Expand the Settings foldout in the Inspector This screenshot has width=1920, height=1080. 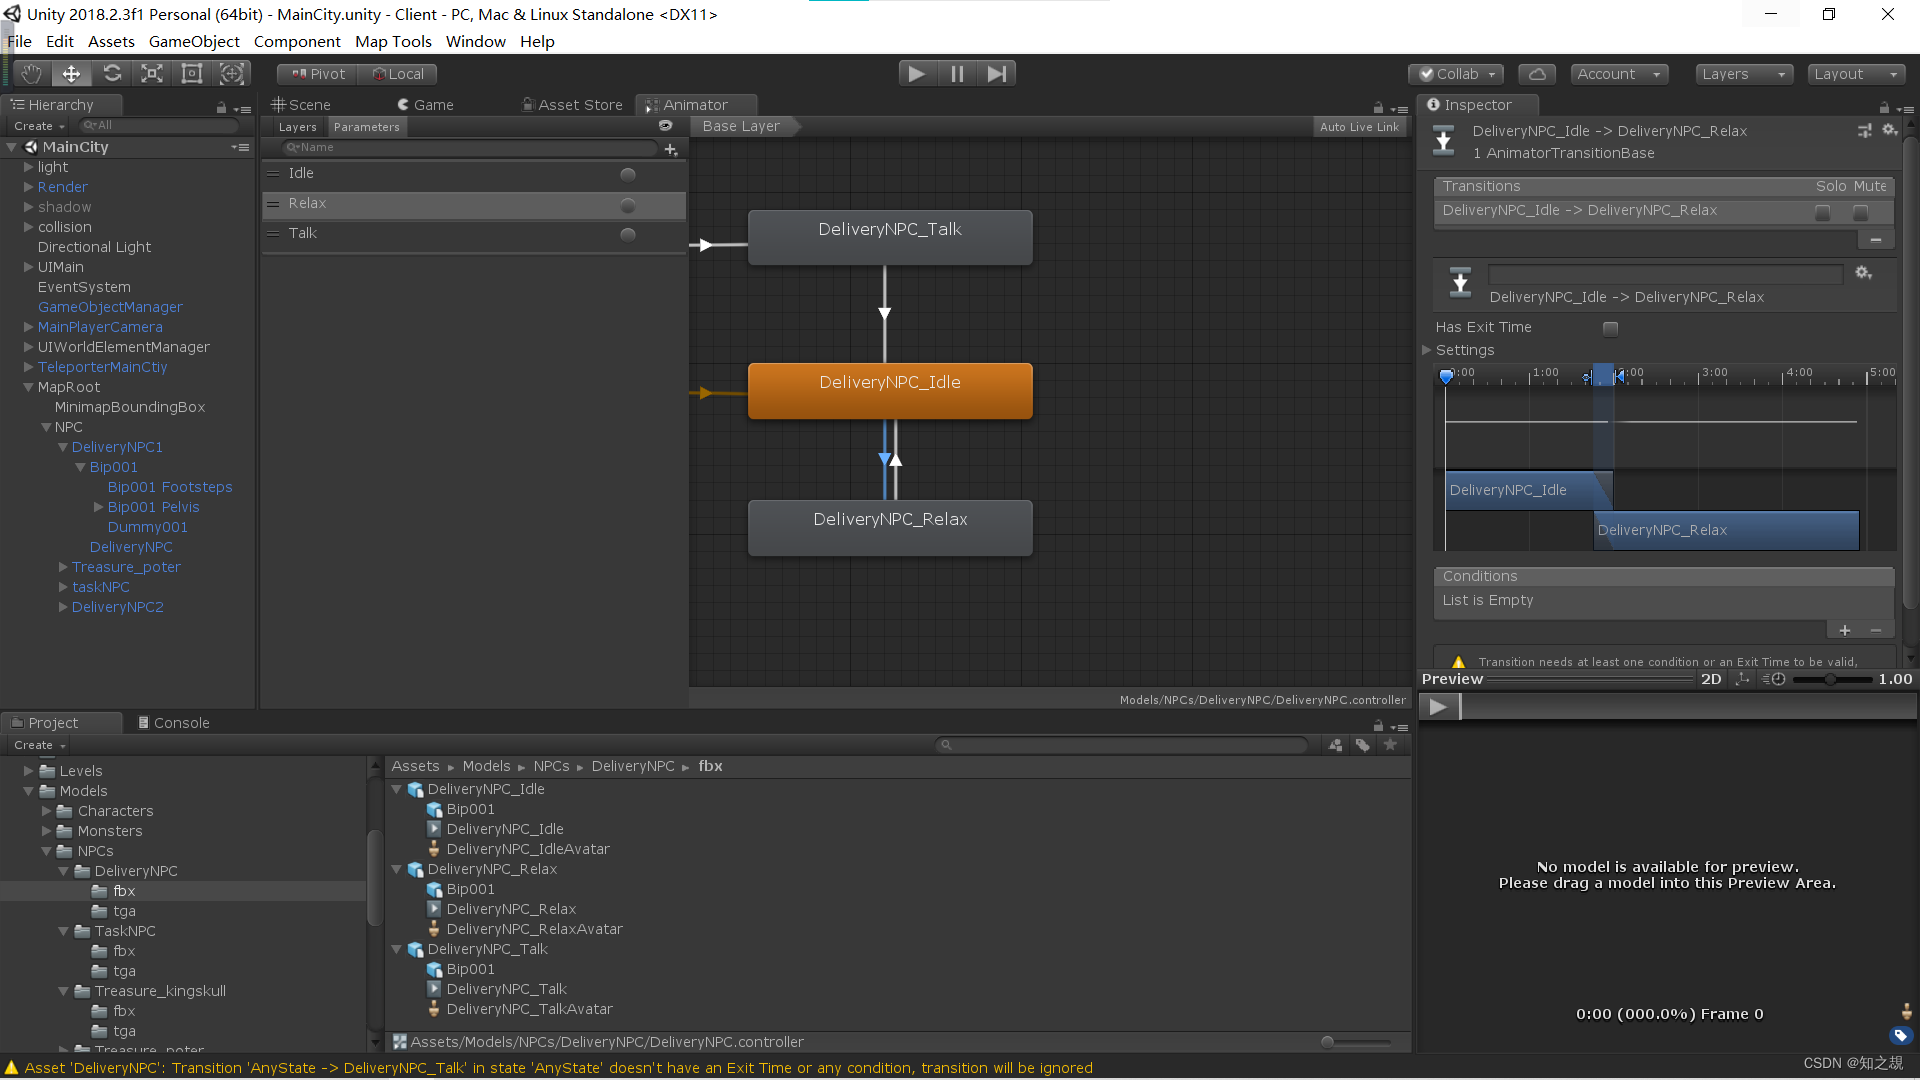(1428, 350)
